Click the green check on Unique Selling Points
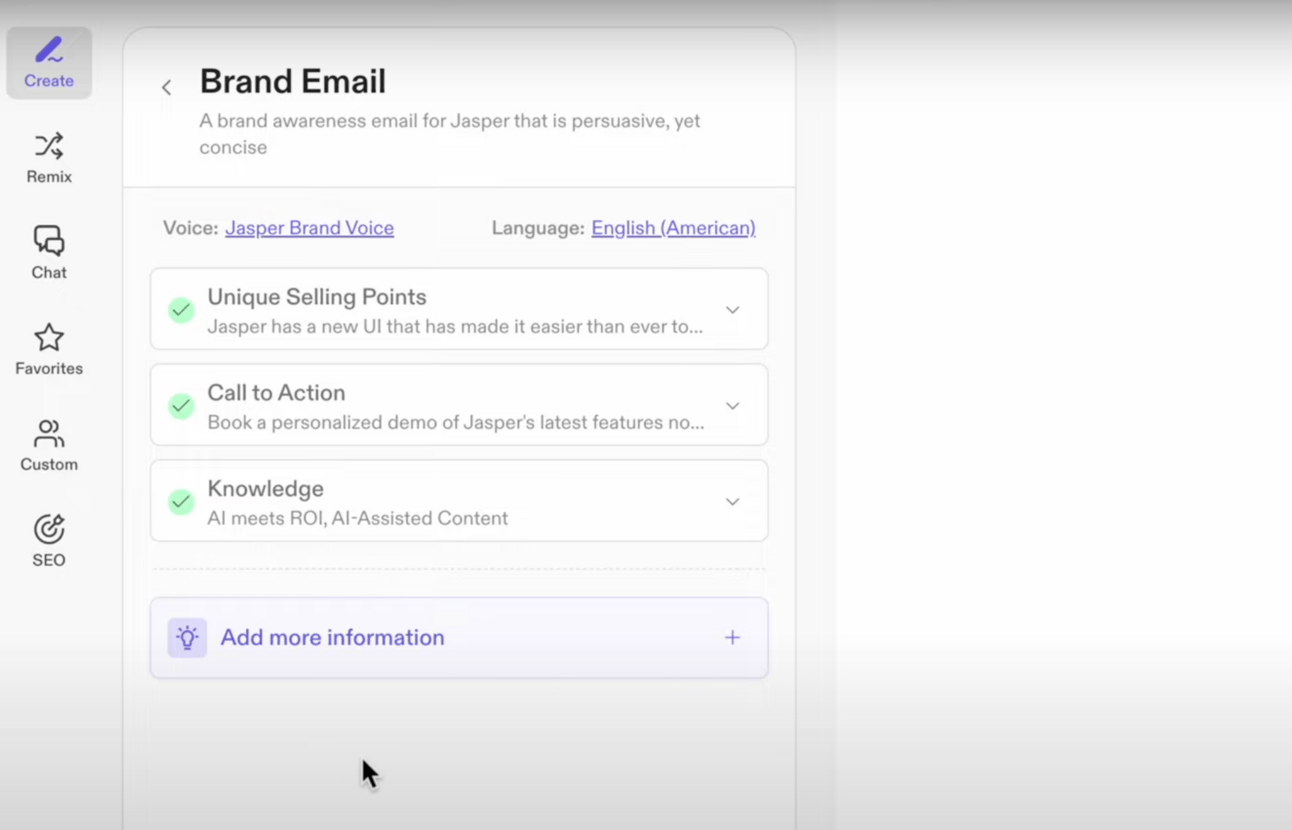Viewport: 1292px width, 830px height. pyautogui.click(x=181, y=310)
